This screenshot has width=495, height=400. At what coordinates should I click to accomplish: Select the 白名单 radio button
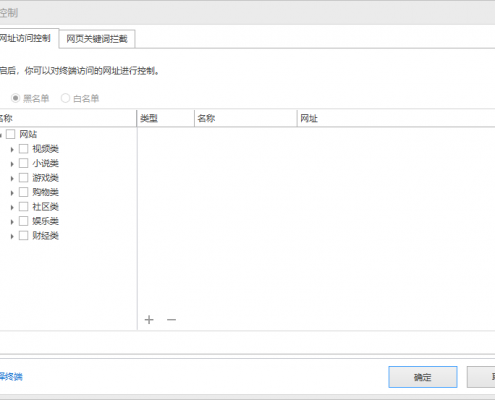[65, 98]
